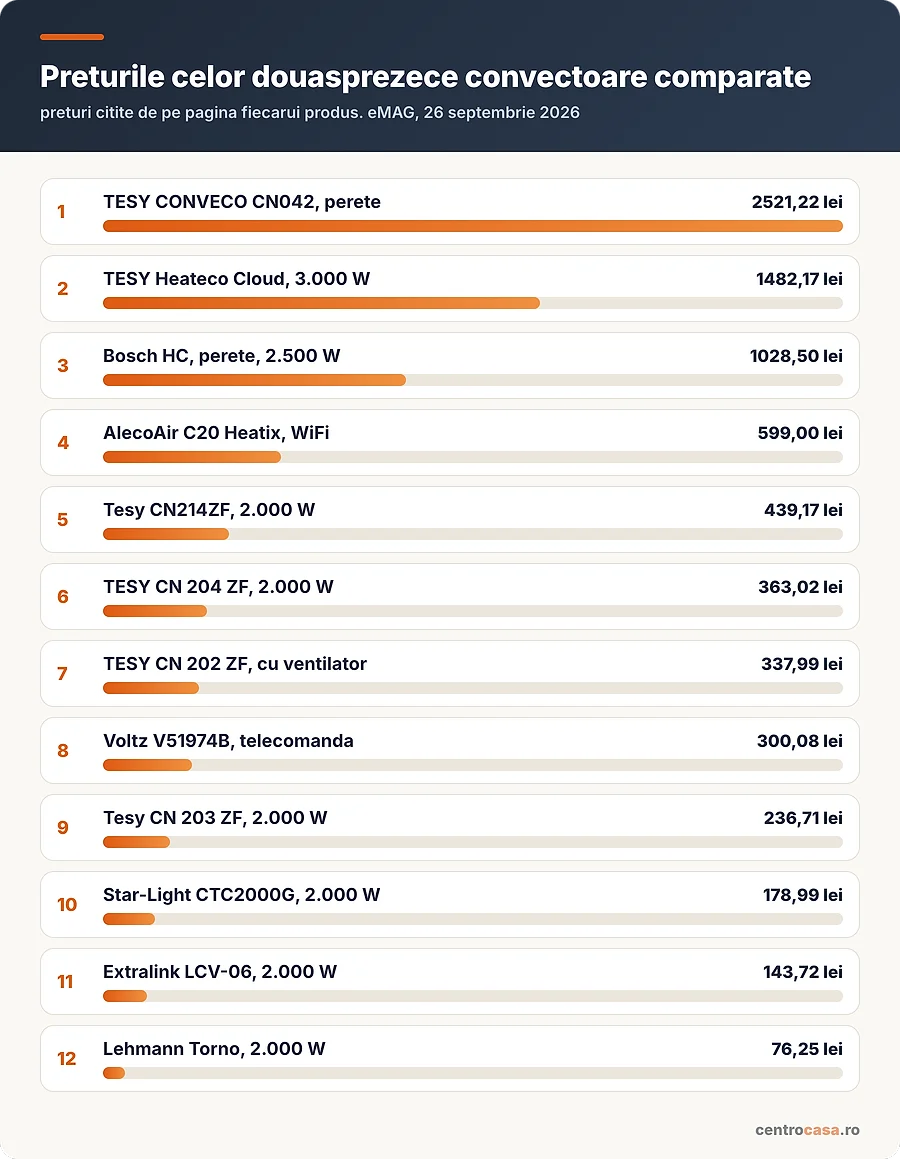Viewport: 900px width, 1159px height.
Task: Click the main heading about convectoare prices
Action: pos(426,77)
